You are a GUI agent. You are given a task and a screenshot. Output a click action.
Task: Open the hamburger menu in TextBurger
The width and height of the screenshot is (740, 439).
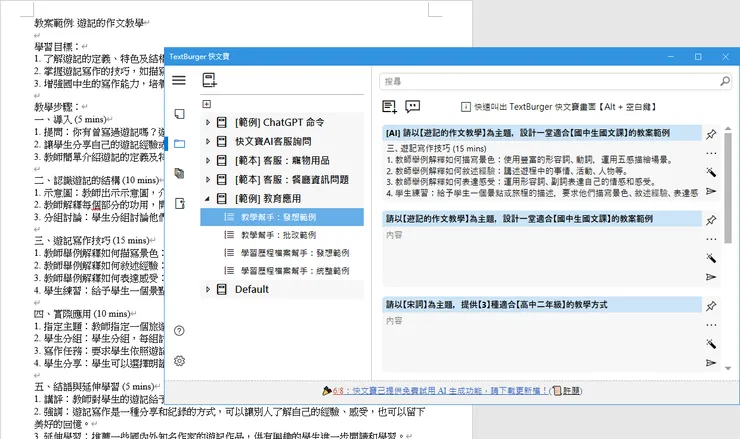[178, 80]
